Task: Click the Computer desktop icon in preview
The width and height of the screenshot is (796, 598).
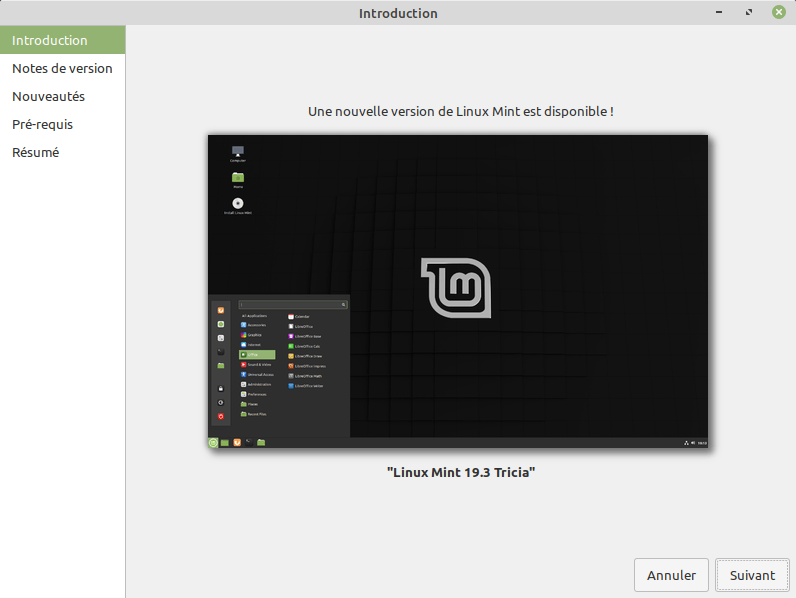Action: point(238,152)
